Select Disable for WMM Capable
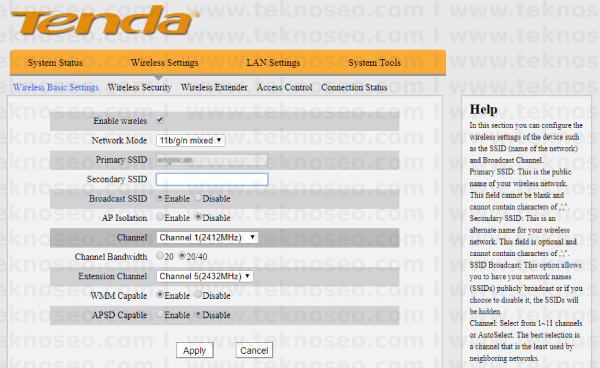The width and height of the screenshot is (600, 368). [198, 295]
